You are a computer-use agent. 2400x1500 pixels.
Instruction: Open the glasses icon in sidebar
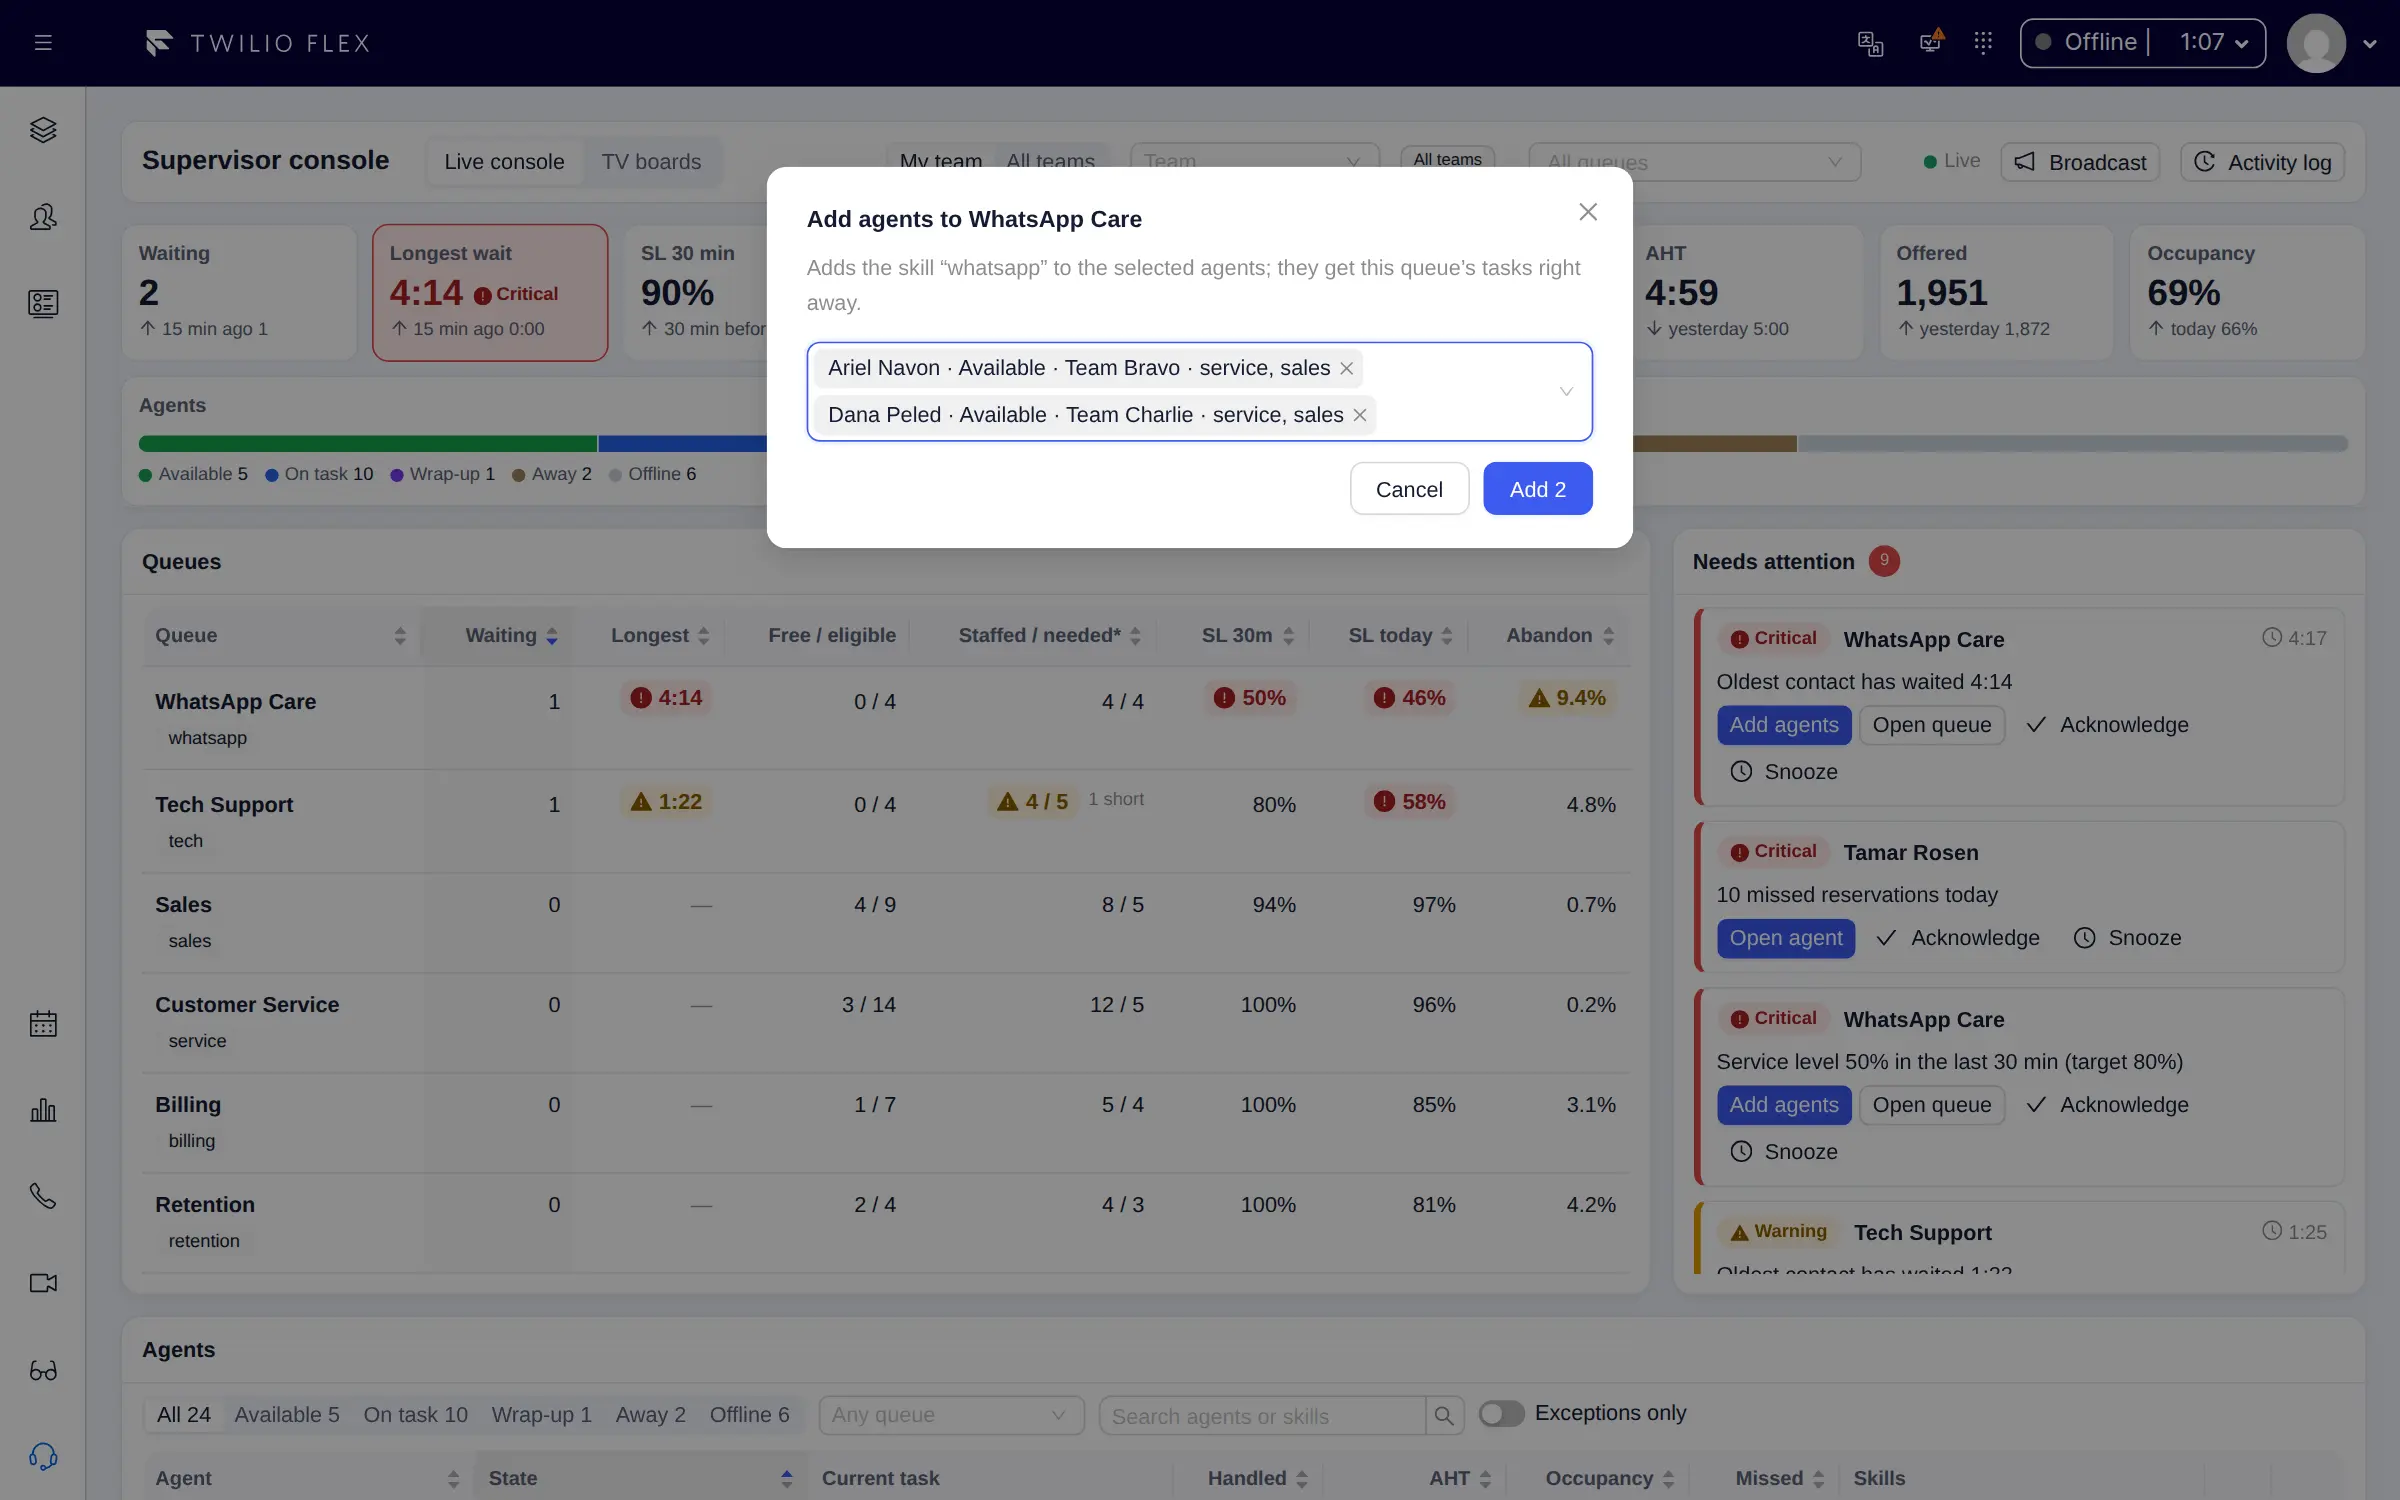pyautogui.click(x=43, y=1370)
